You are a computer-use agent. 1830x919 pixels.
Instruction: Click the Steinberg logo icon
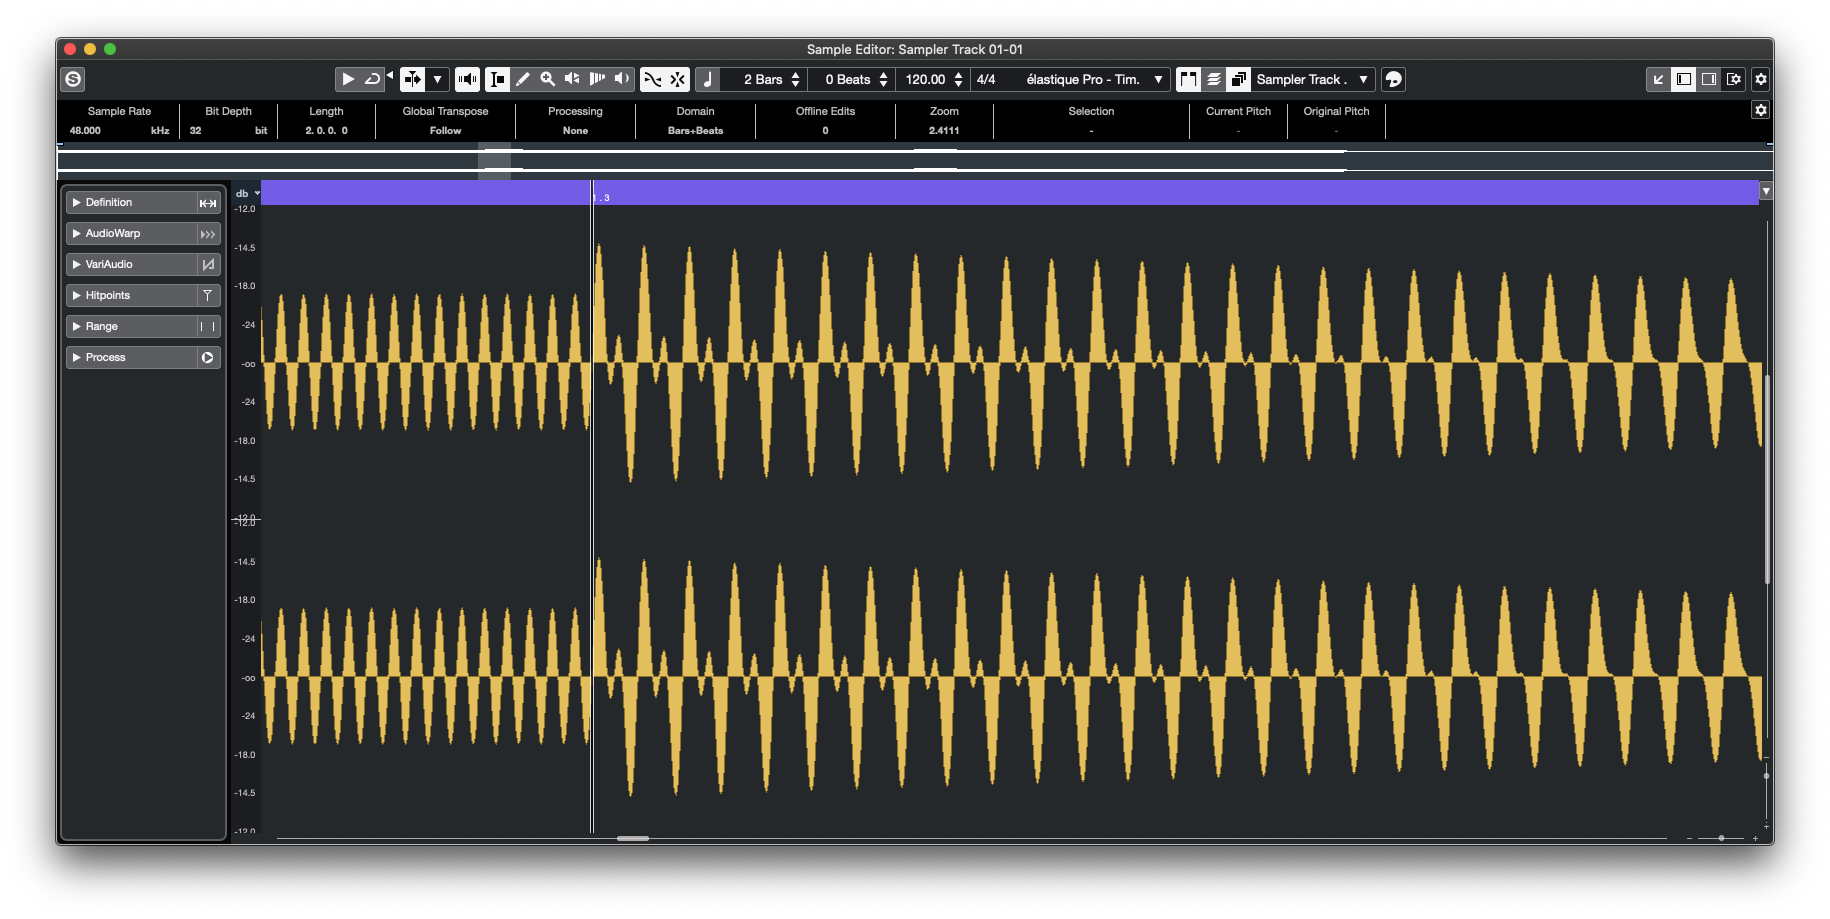pyautogui.click(x=73, y=79)
